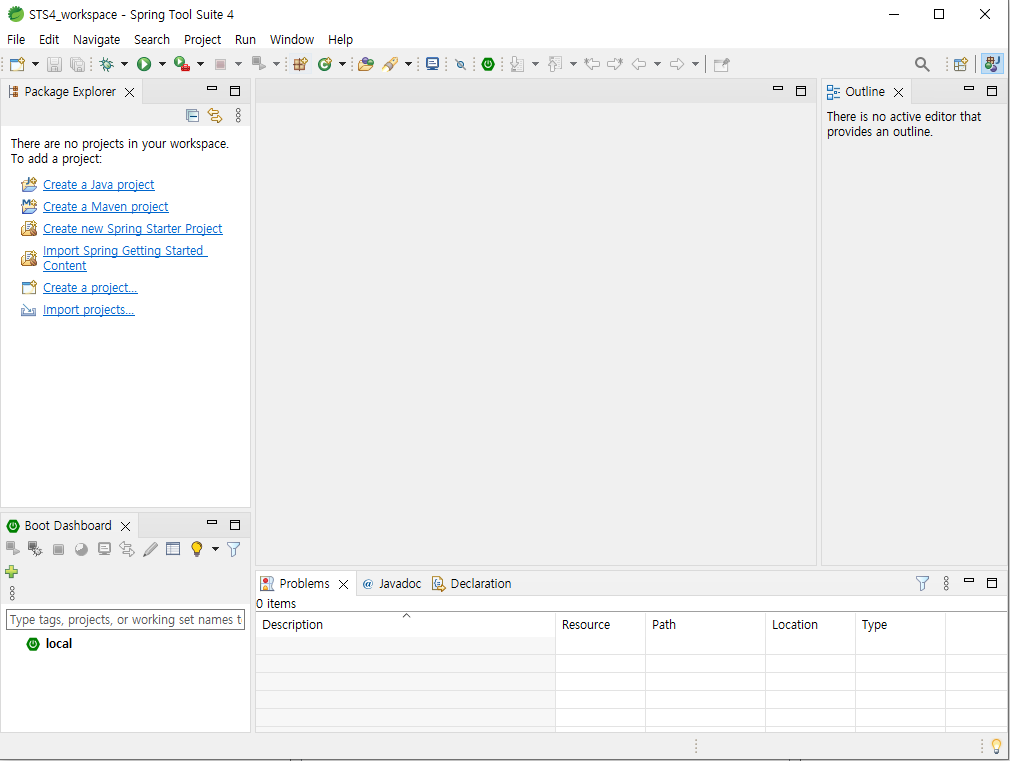Click the Boot Dashboard tags filter field
The height and width of the screenshot is (761, 1010).
(126, 620)
